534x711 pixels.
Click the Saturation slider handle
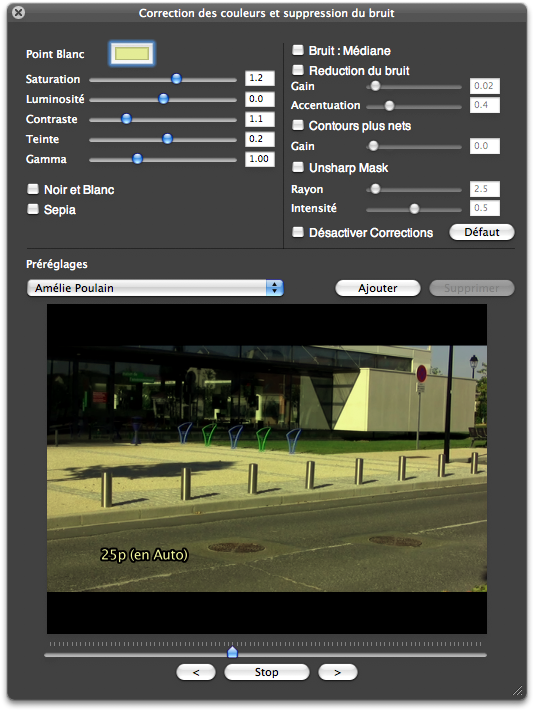[x=176, y=79]
